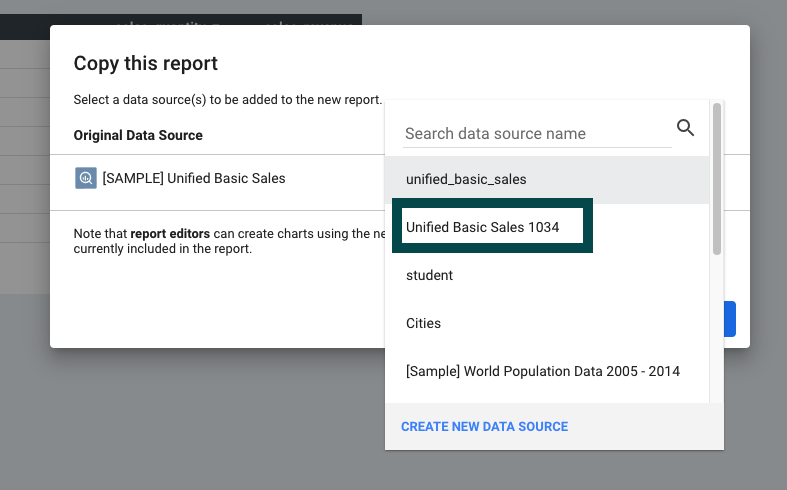Select World Population Data 2005 - 2014

pyautogui.click(x=547, y=372)
